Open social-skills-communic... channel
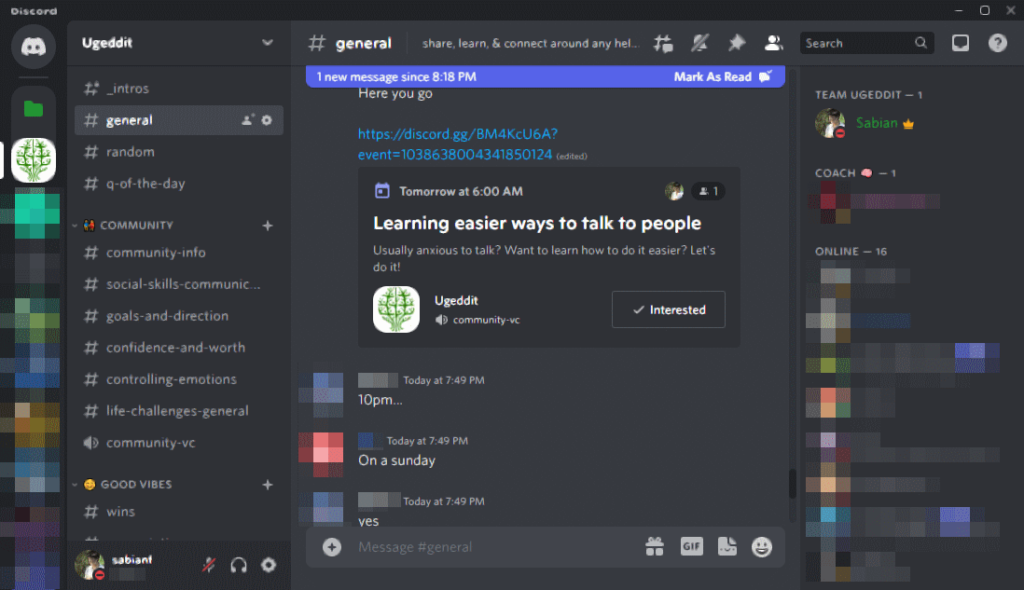Viewport: 1024px width, 590px height. [x=178, y=284]
